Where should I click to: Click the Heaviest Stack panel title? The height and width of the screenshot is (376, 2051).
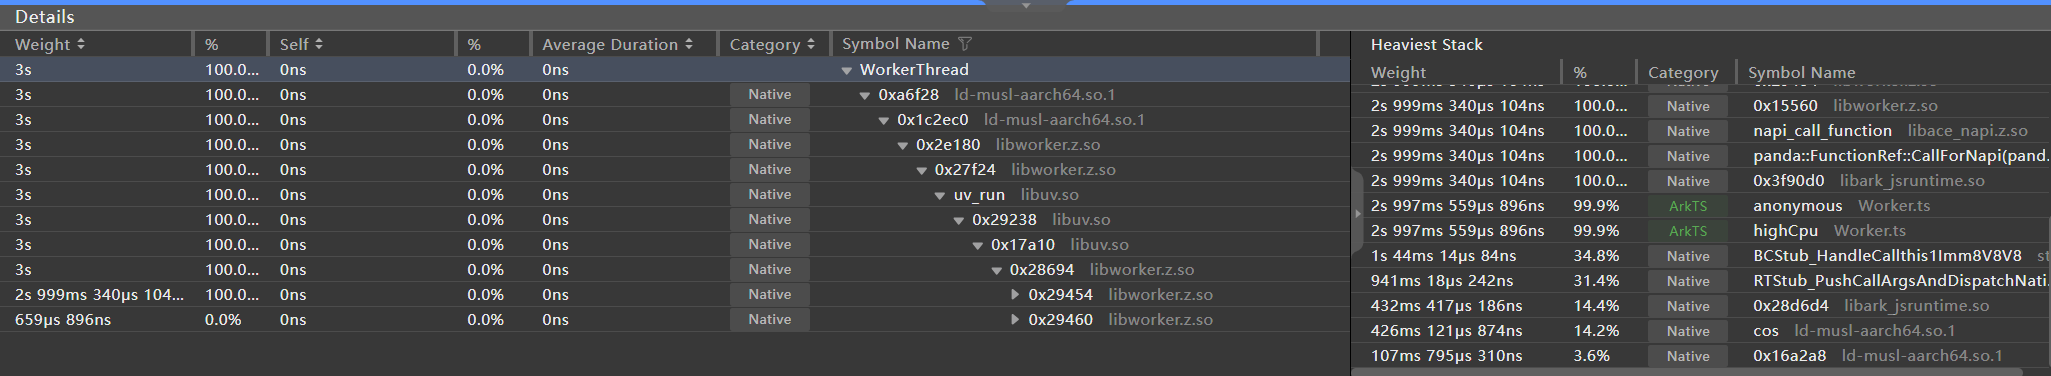pos(1426,44)
